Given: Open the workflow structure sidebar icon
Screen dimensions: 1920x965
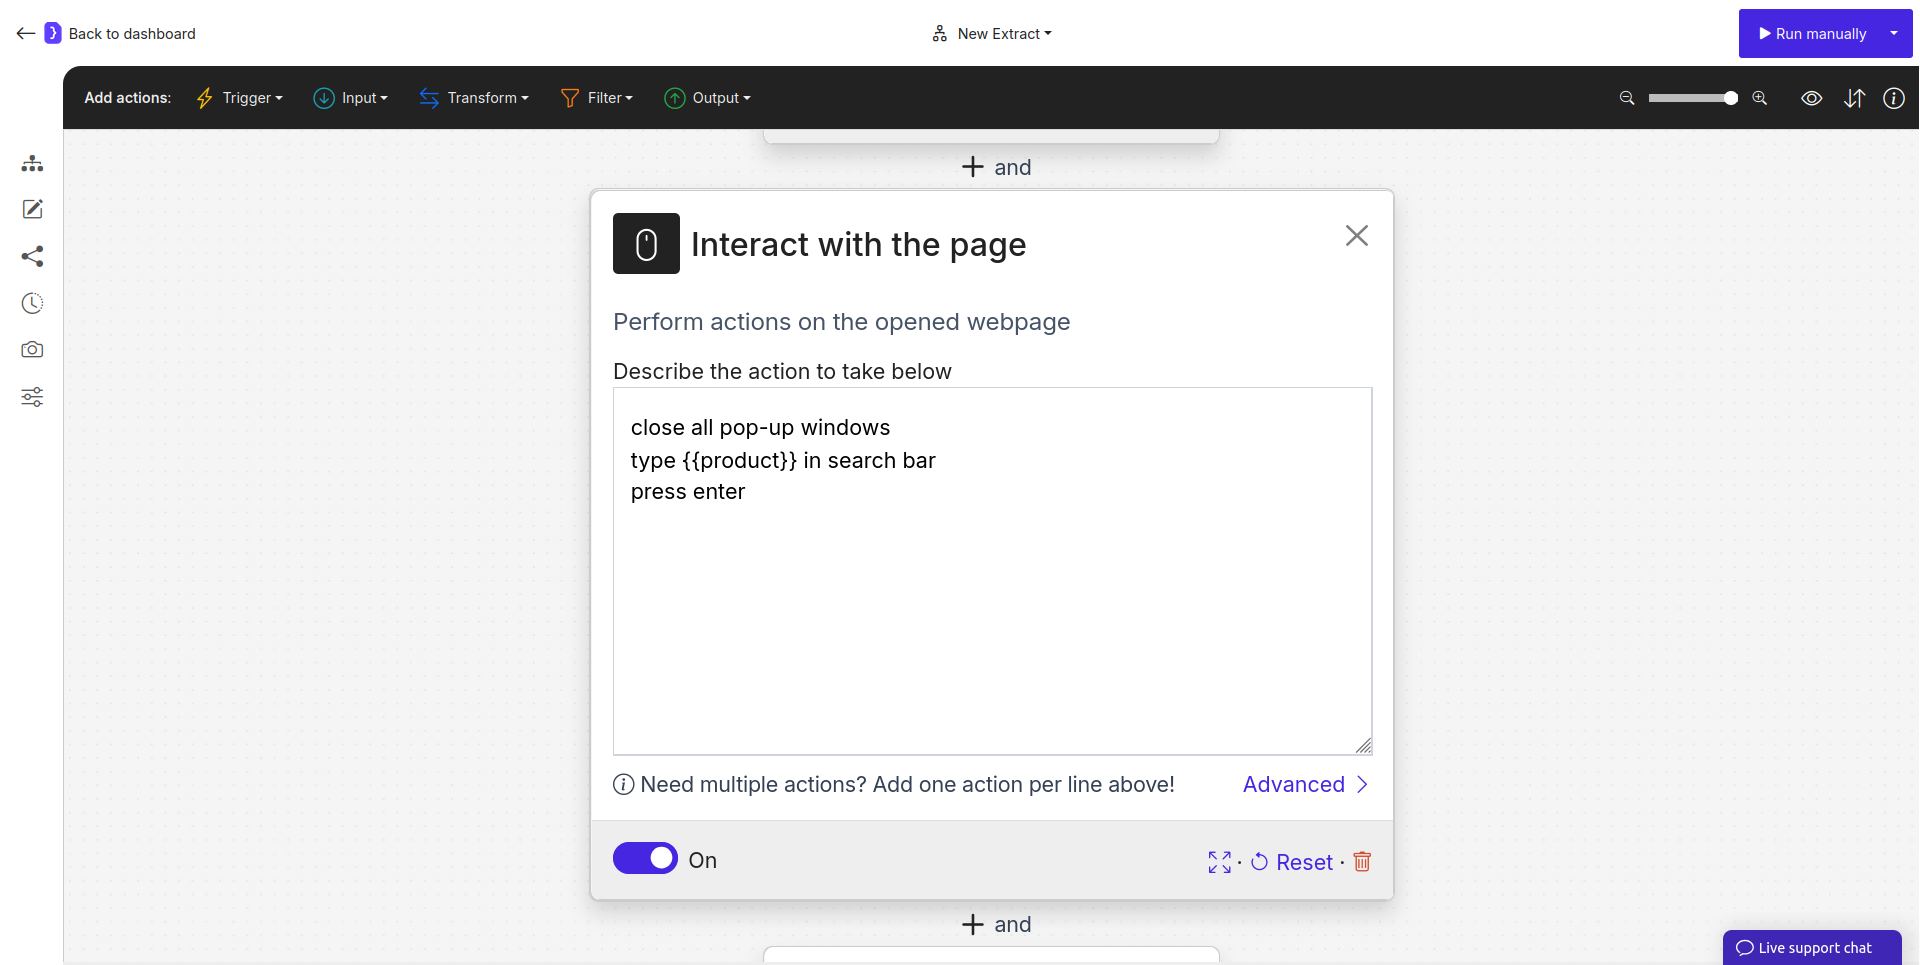Looking at the screenshot, I should pyautogui.click(x=32, y=163).
